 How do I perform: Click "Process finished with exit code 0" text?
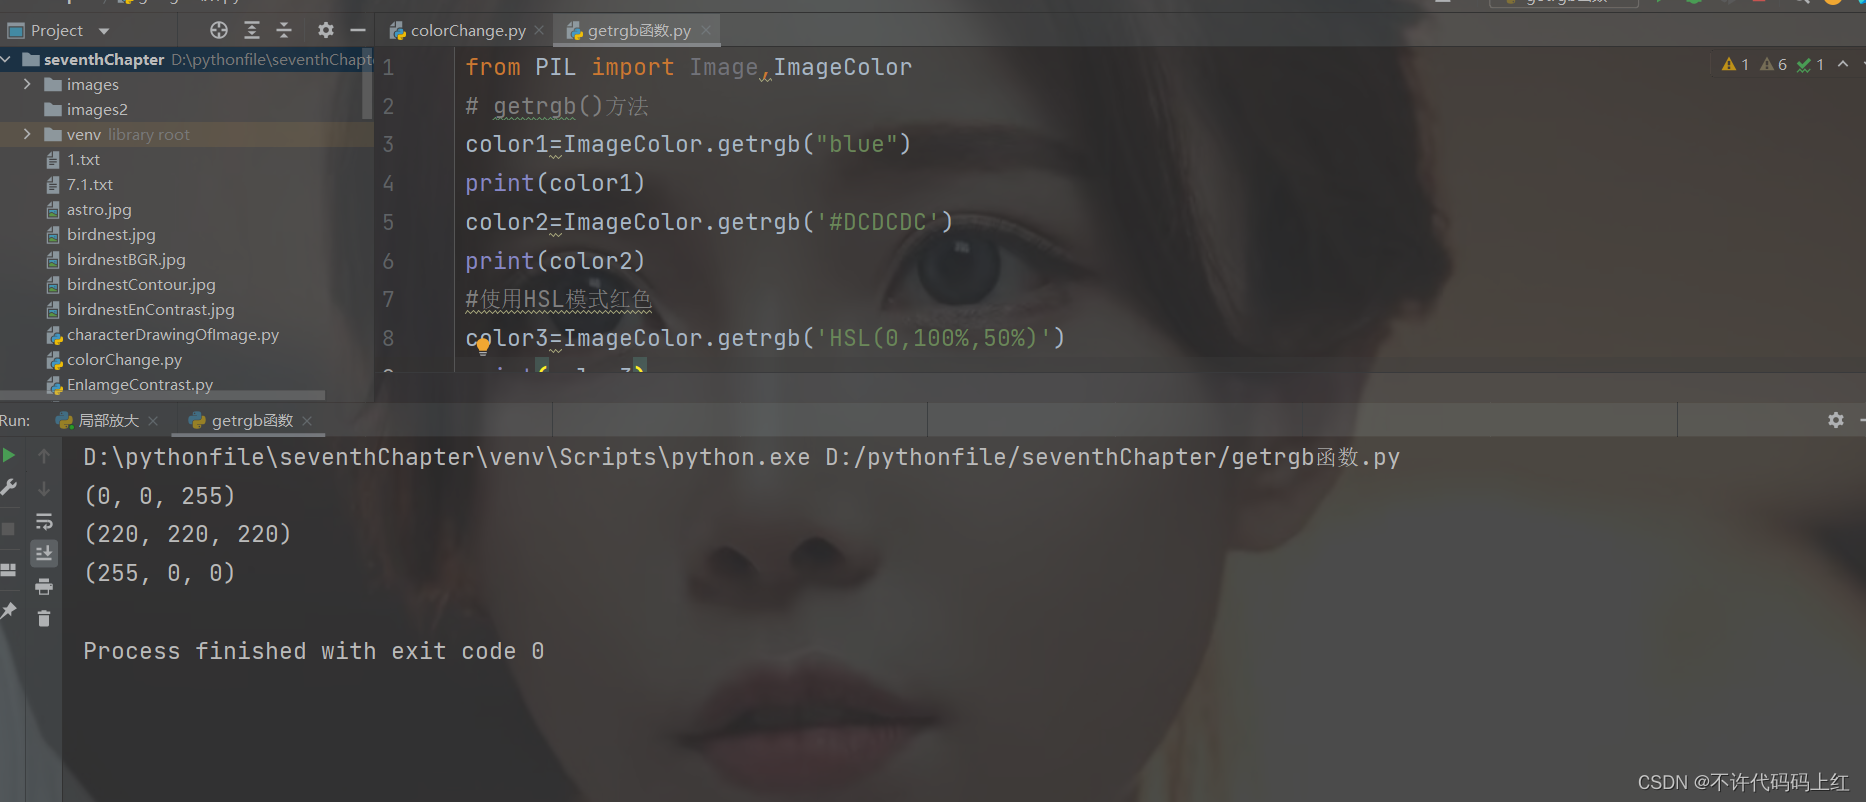point(314,651)
